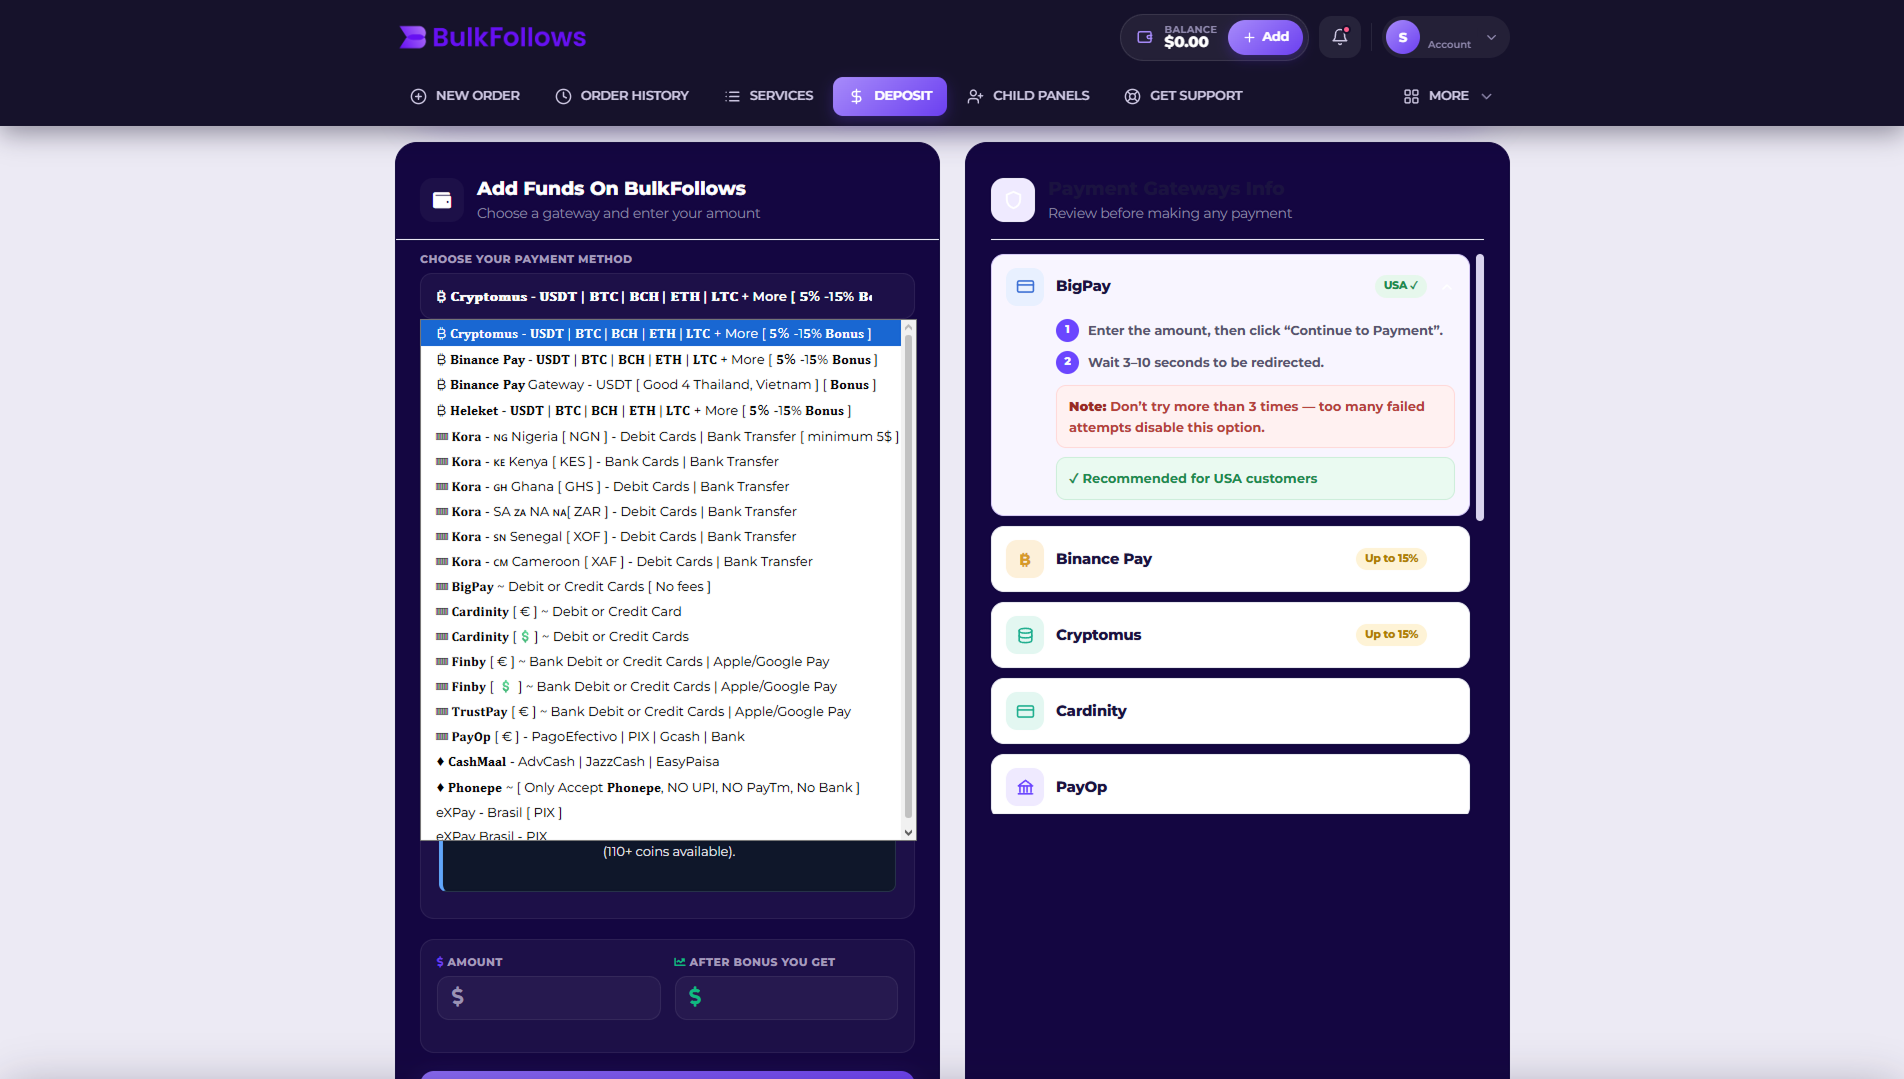Expand the More menu
1904x1079 pixels.
point(1447,96)
